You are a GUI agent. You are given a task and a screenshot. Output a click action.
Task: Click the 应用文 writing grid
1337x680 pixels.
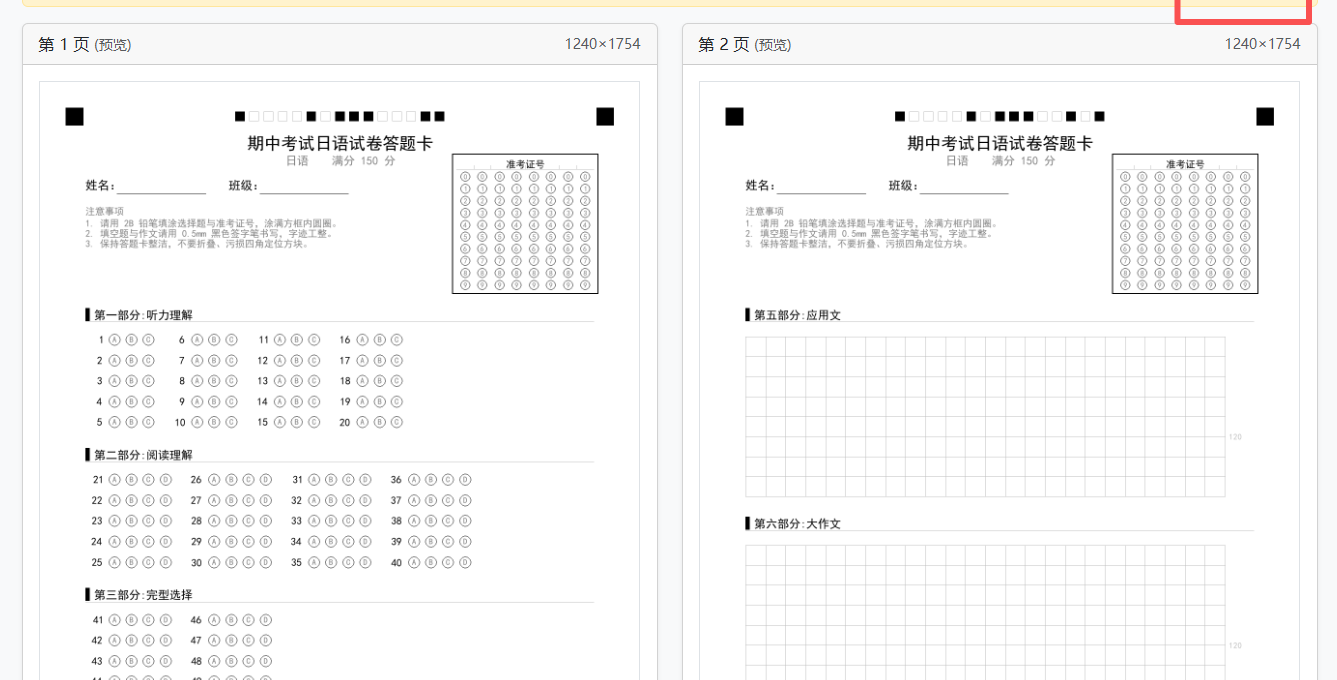point(985,416)
